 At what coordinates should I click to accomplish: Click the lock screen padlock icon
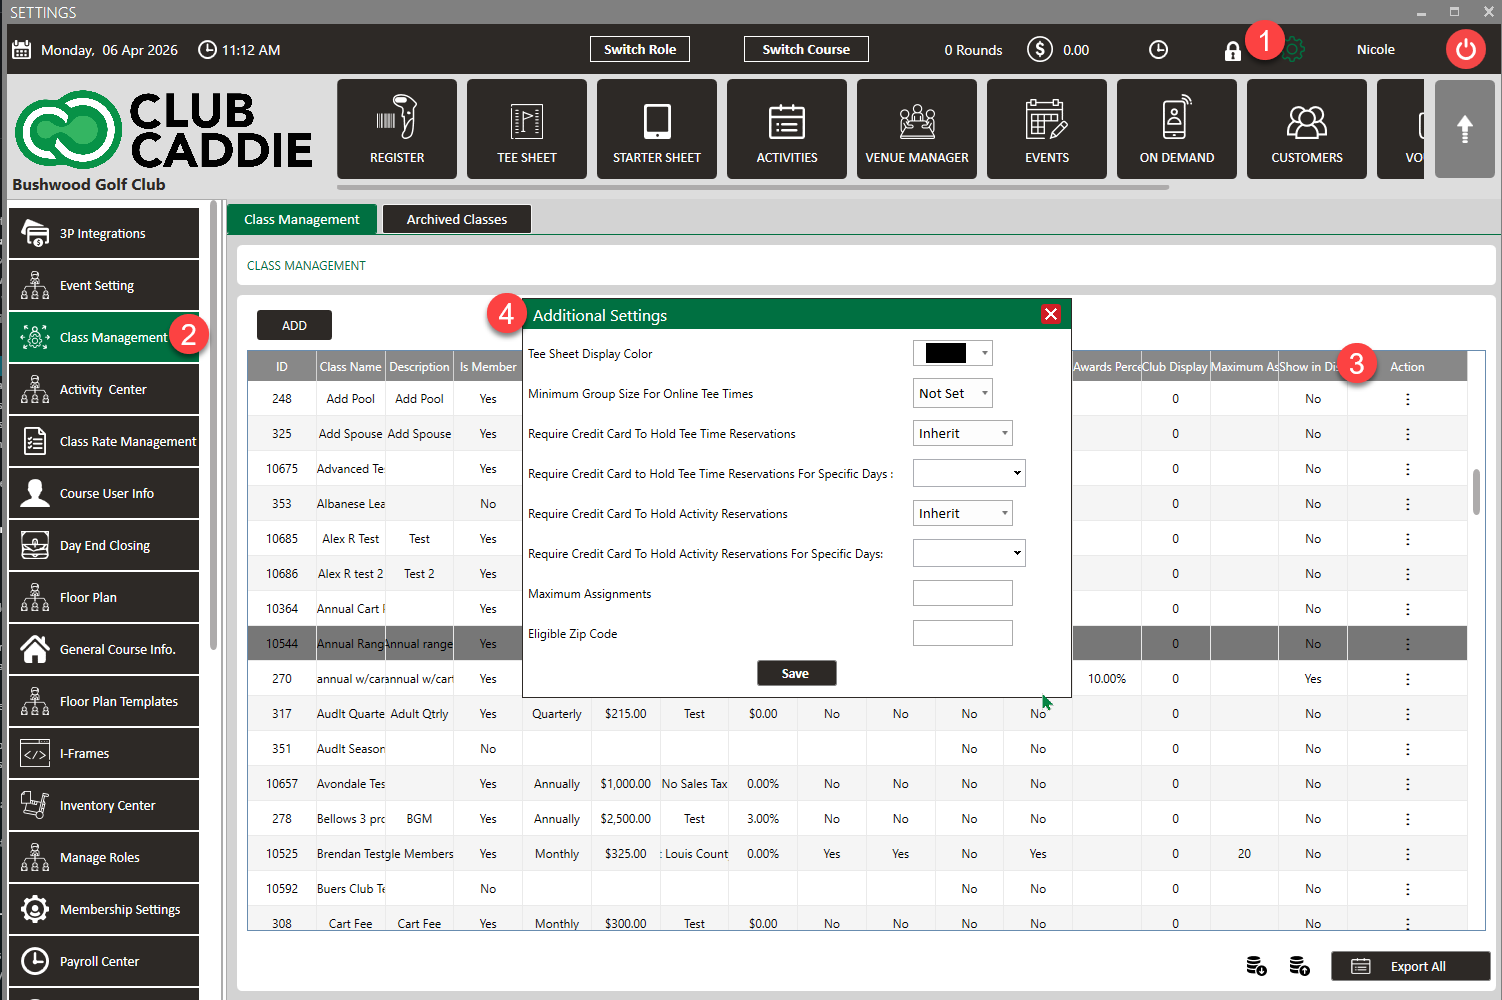tap(1232, 51)
